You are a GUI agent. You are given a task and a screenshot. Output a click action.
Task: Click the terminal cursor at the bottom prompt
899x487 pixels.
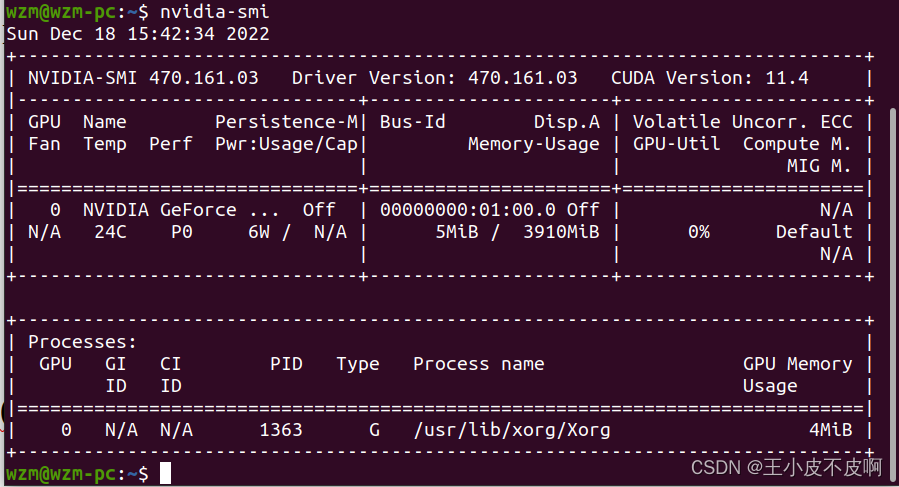tap(165, 474)
